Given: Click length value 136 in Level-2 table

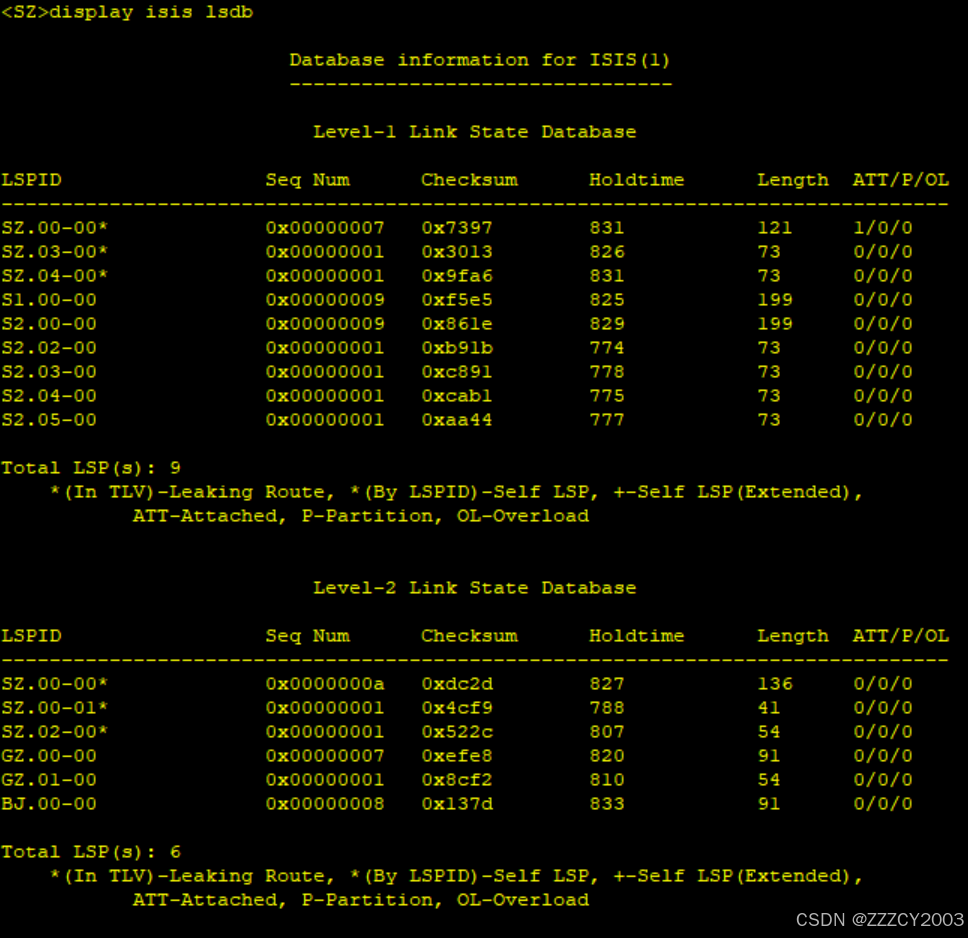Looking at the screenshot, I should coord(774,684).
